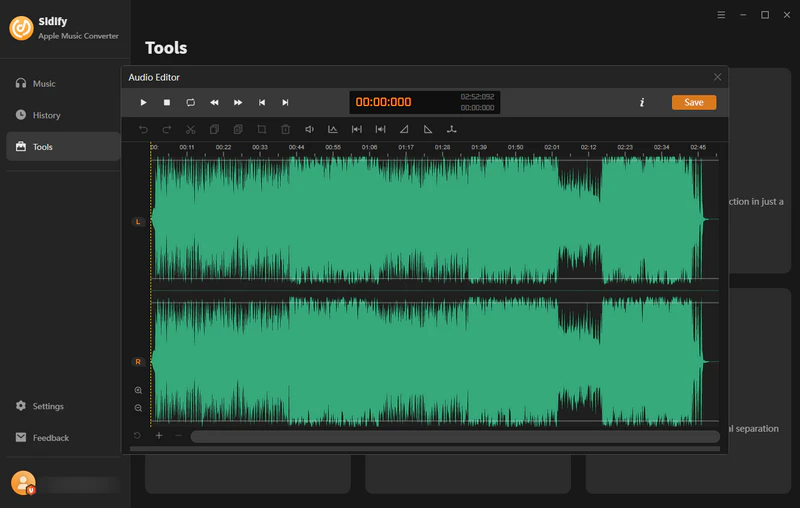Screen dimensions: 800x508
Task: Open the volume adjust tool
Action: 309,130
